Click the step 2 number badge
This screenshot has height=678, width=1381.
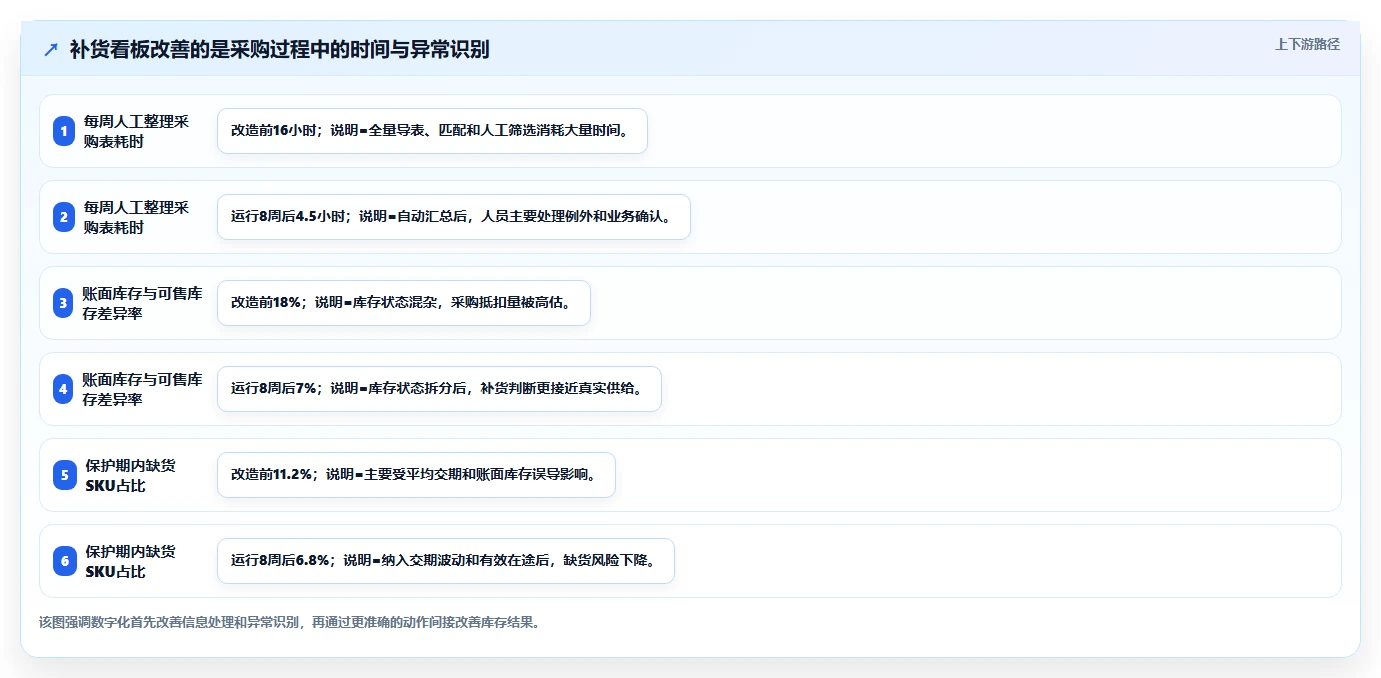click(x=64, y=217)
